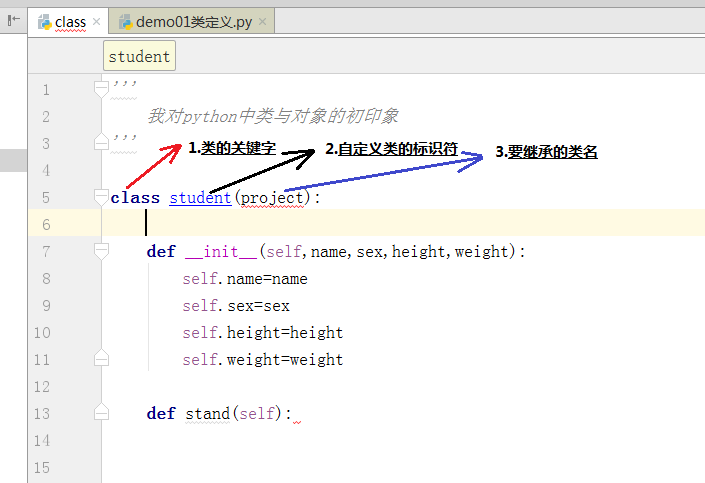This screenshot has height=483, width=705.
Task: Click line number 6 in the gutter
Action: click(x=46, y=225)
